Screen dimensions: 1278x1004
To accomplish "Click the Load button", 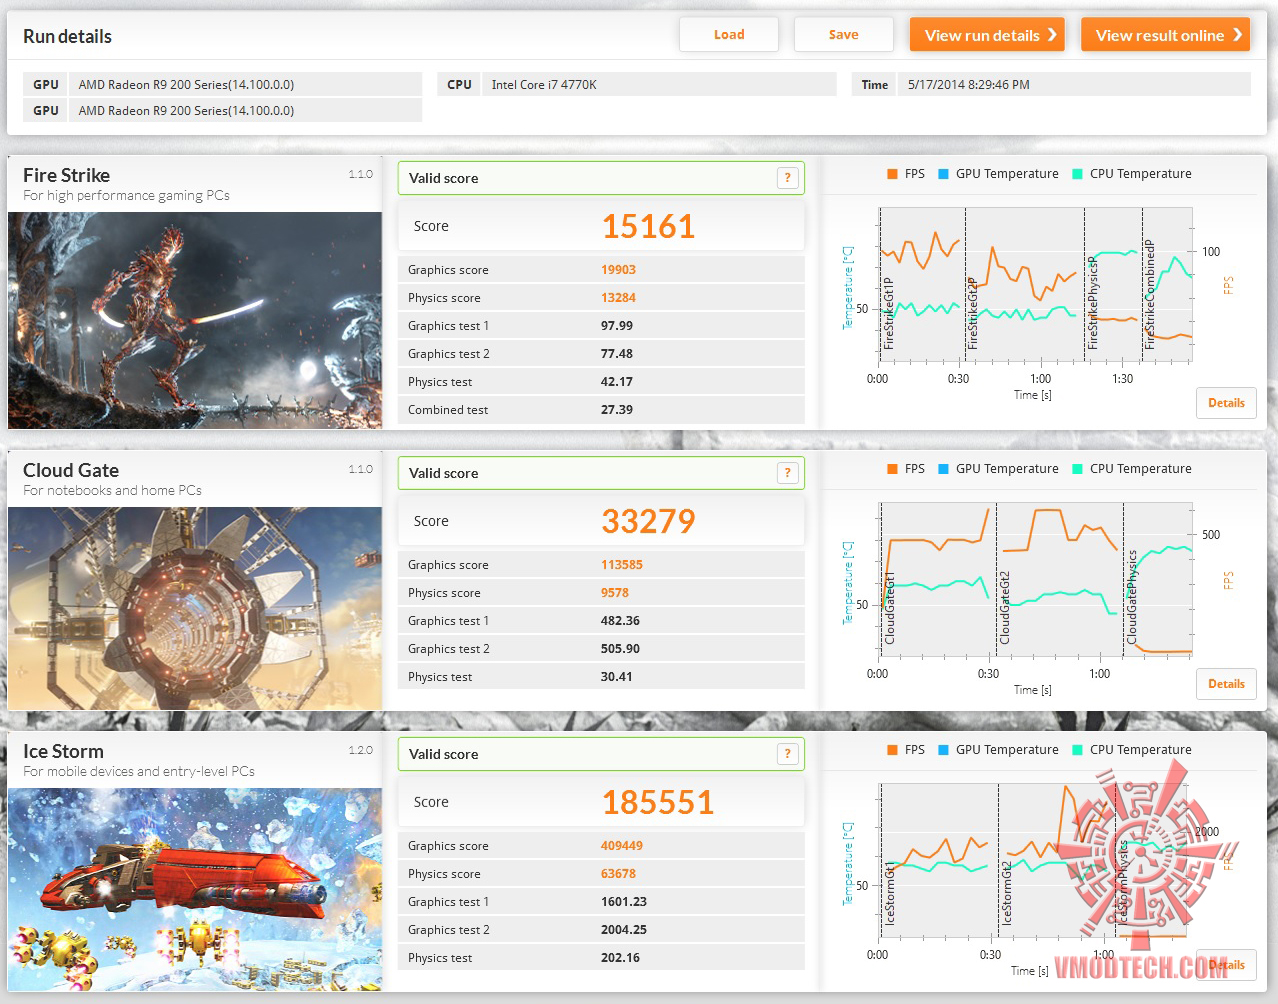I will (x=729, y=34).
